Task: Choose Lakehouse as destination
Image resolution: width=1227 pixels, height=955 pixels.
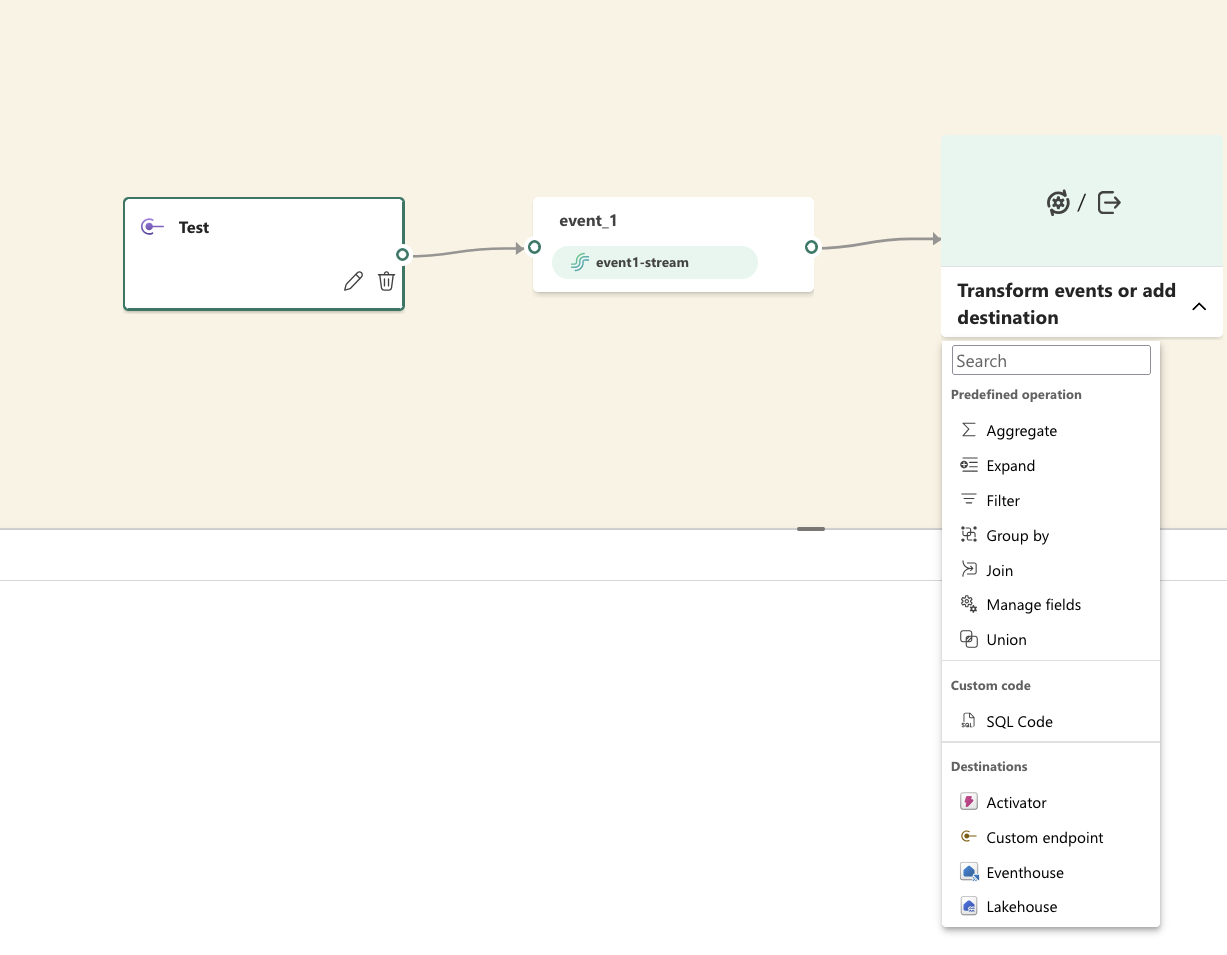Action: tap(1021, 907)
